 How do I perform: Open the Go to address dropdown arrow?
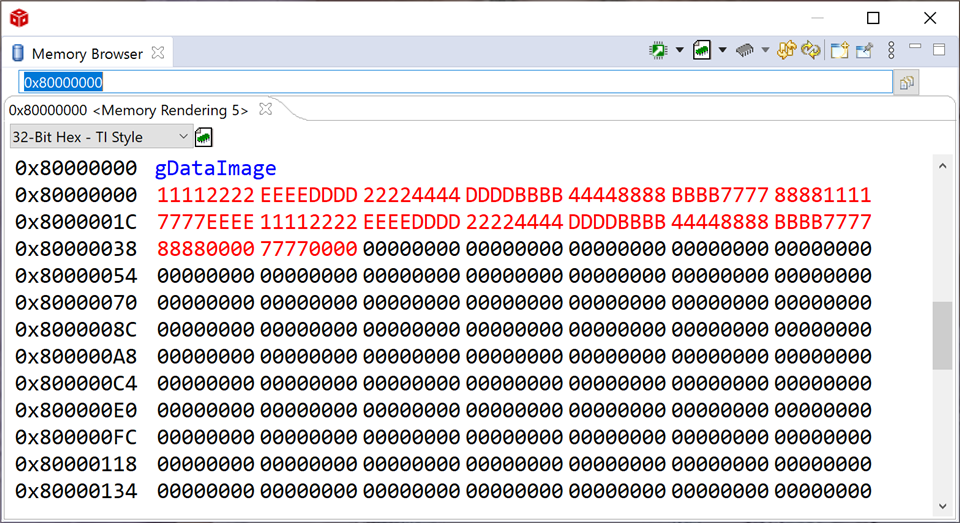point(680,50)
